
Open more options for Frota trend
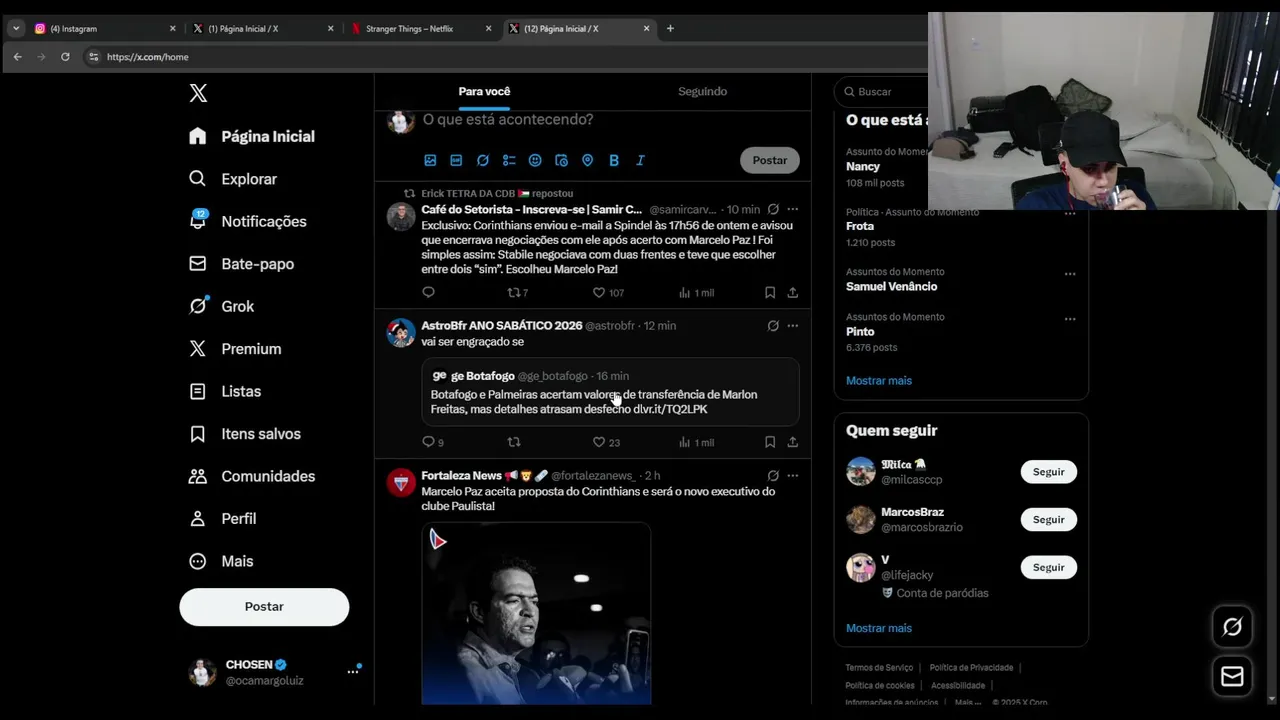click(x=1070, y=214)
